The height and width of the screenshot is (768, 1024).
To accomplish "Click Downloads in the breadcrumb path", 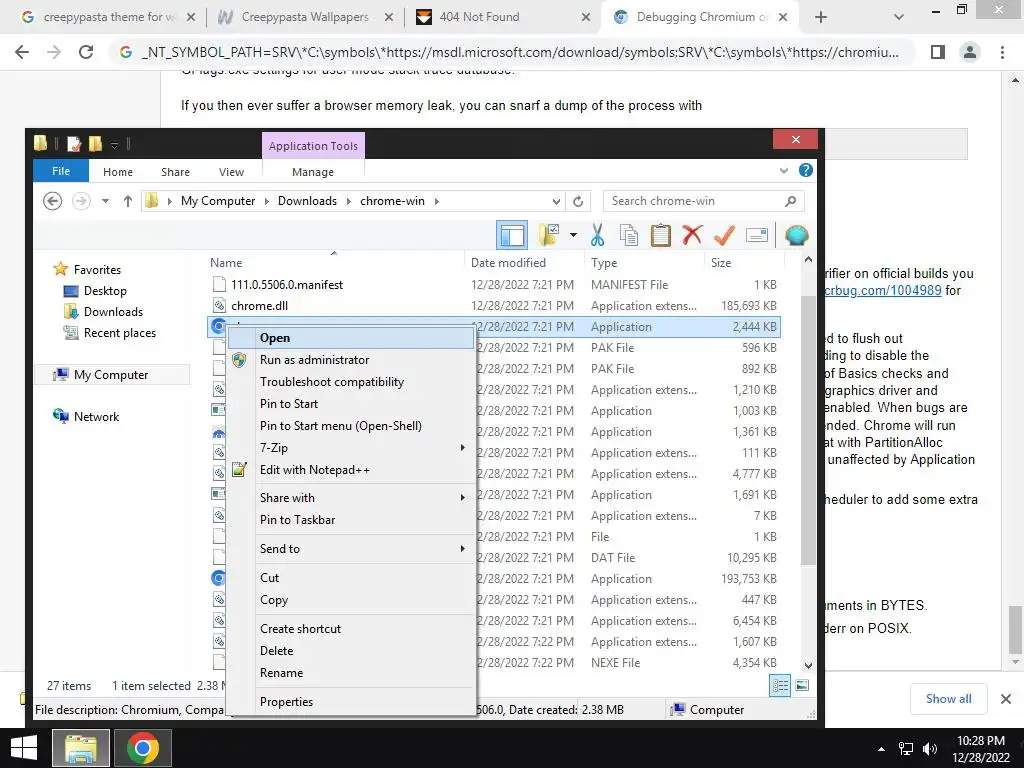I will point(307,201).
